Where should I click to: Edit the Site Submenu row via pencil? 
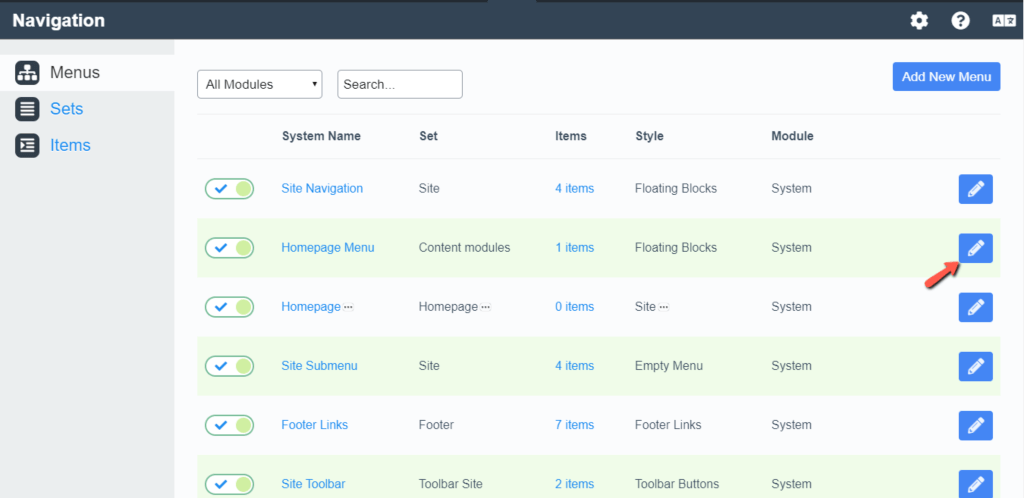coord(975,366)
